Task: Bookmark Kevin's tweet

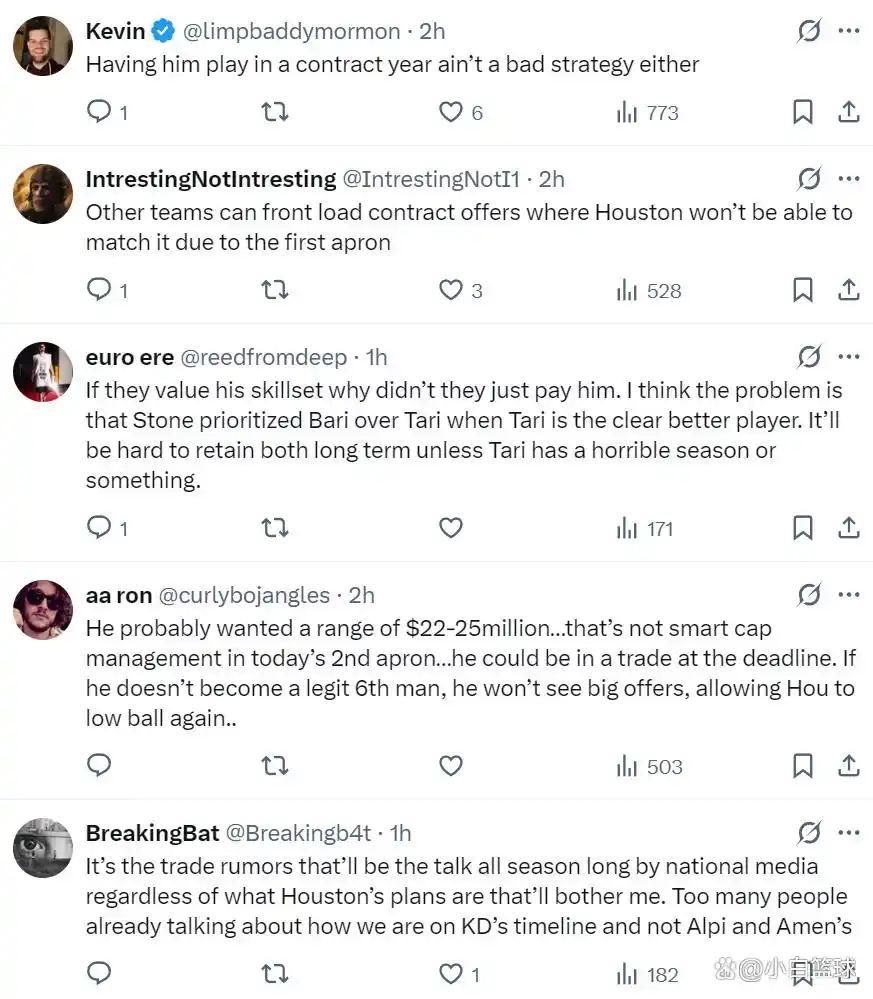Action: coord(802,112)
